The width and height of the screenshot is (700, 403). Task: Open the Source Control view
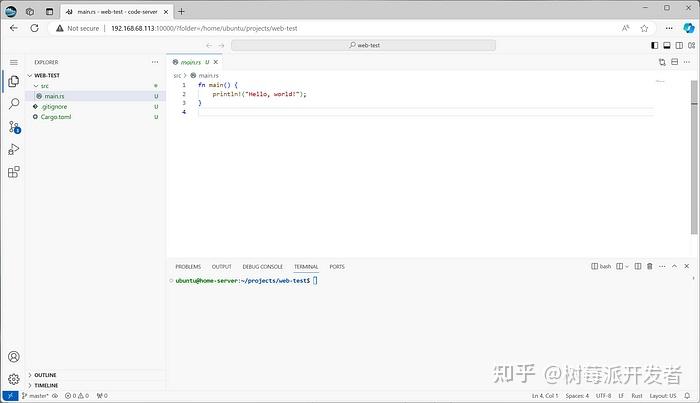click(x=14, y=127)
